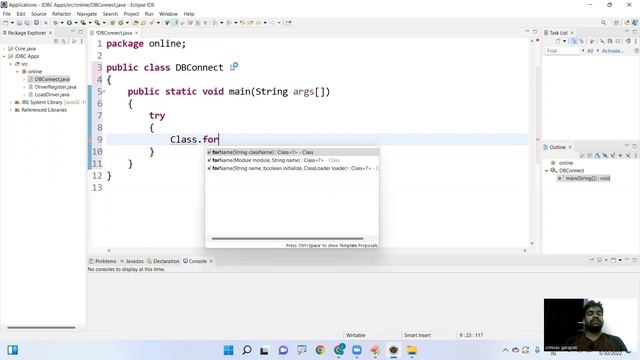Collapse the online package node
Viewport: 640px width, 360px height.
click(x=18, y=71)
